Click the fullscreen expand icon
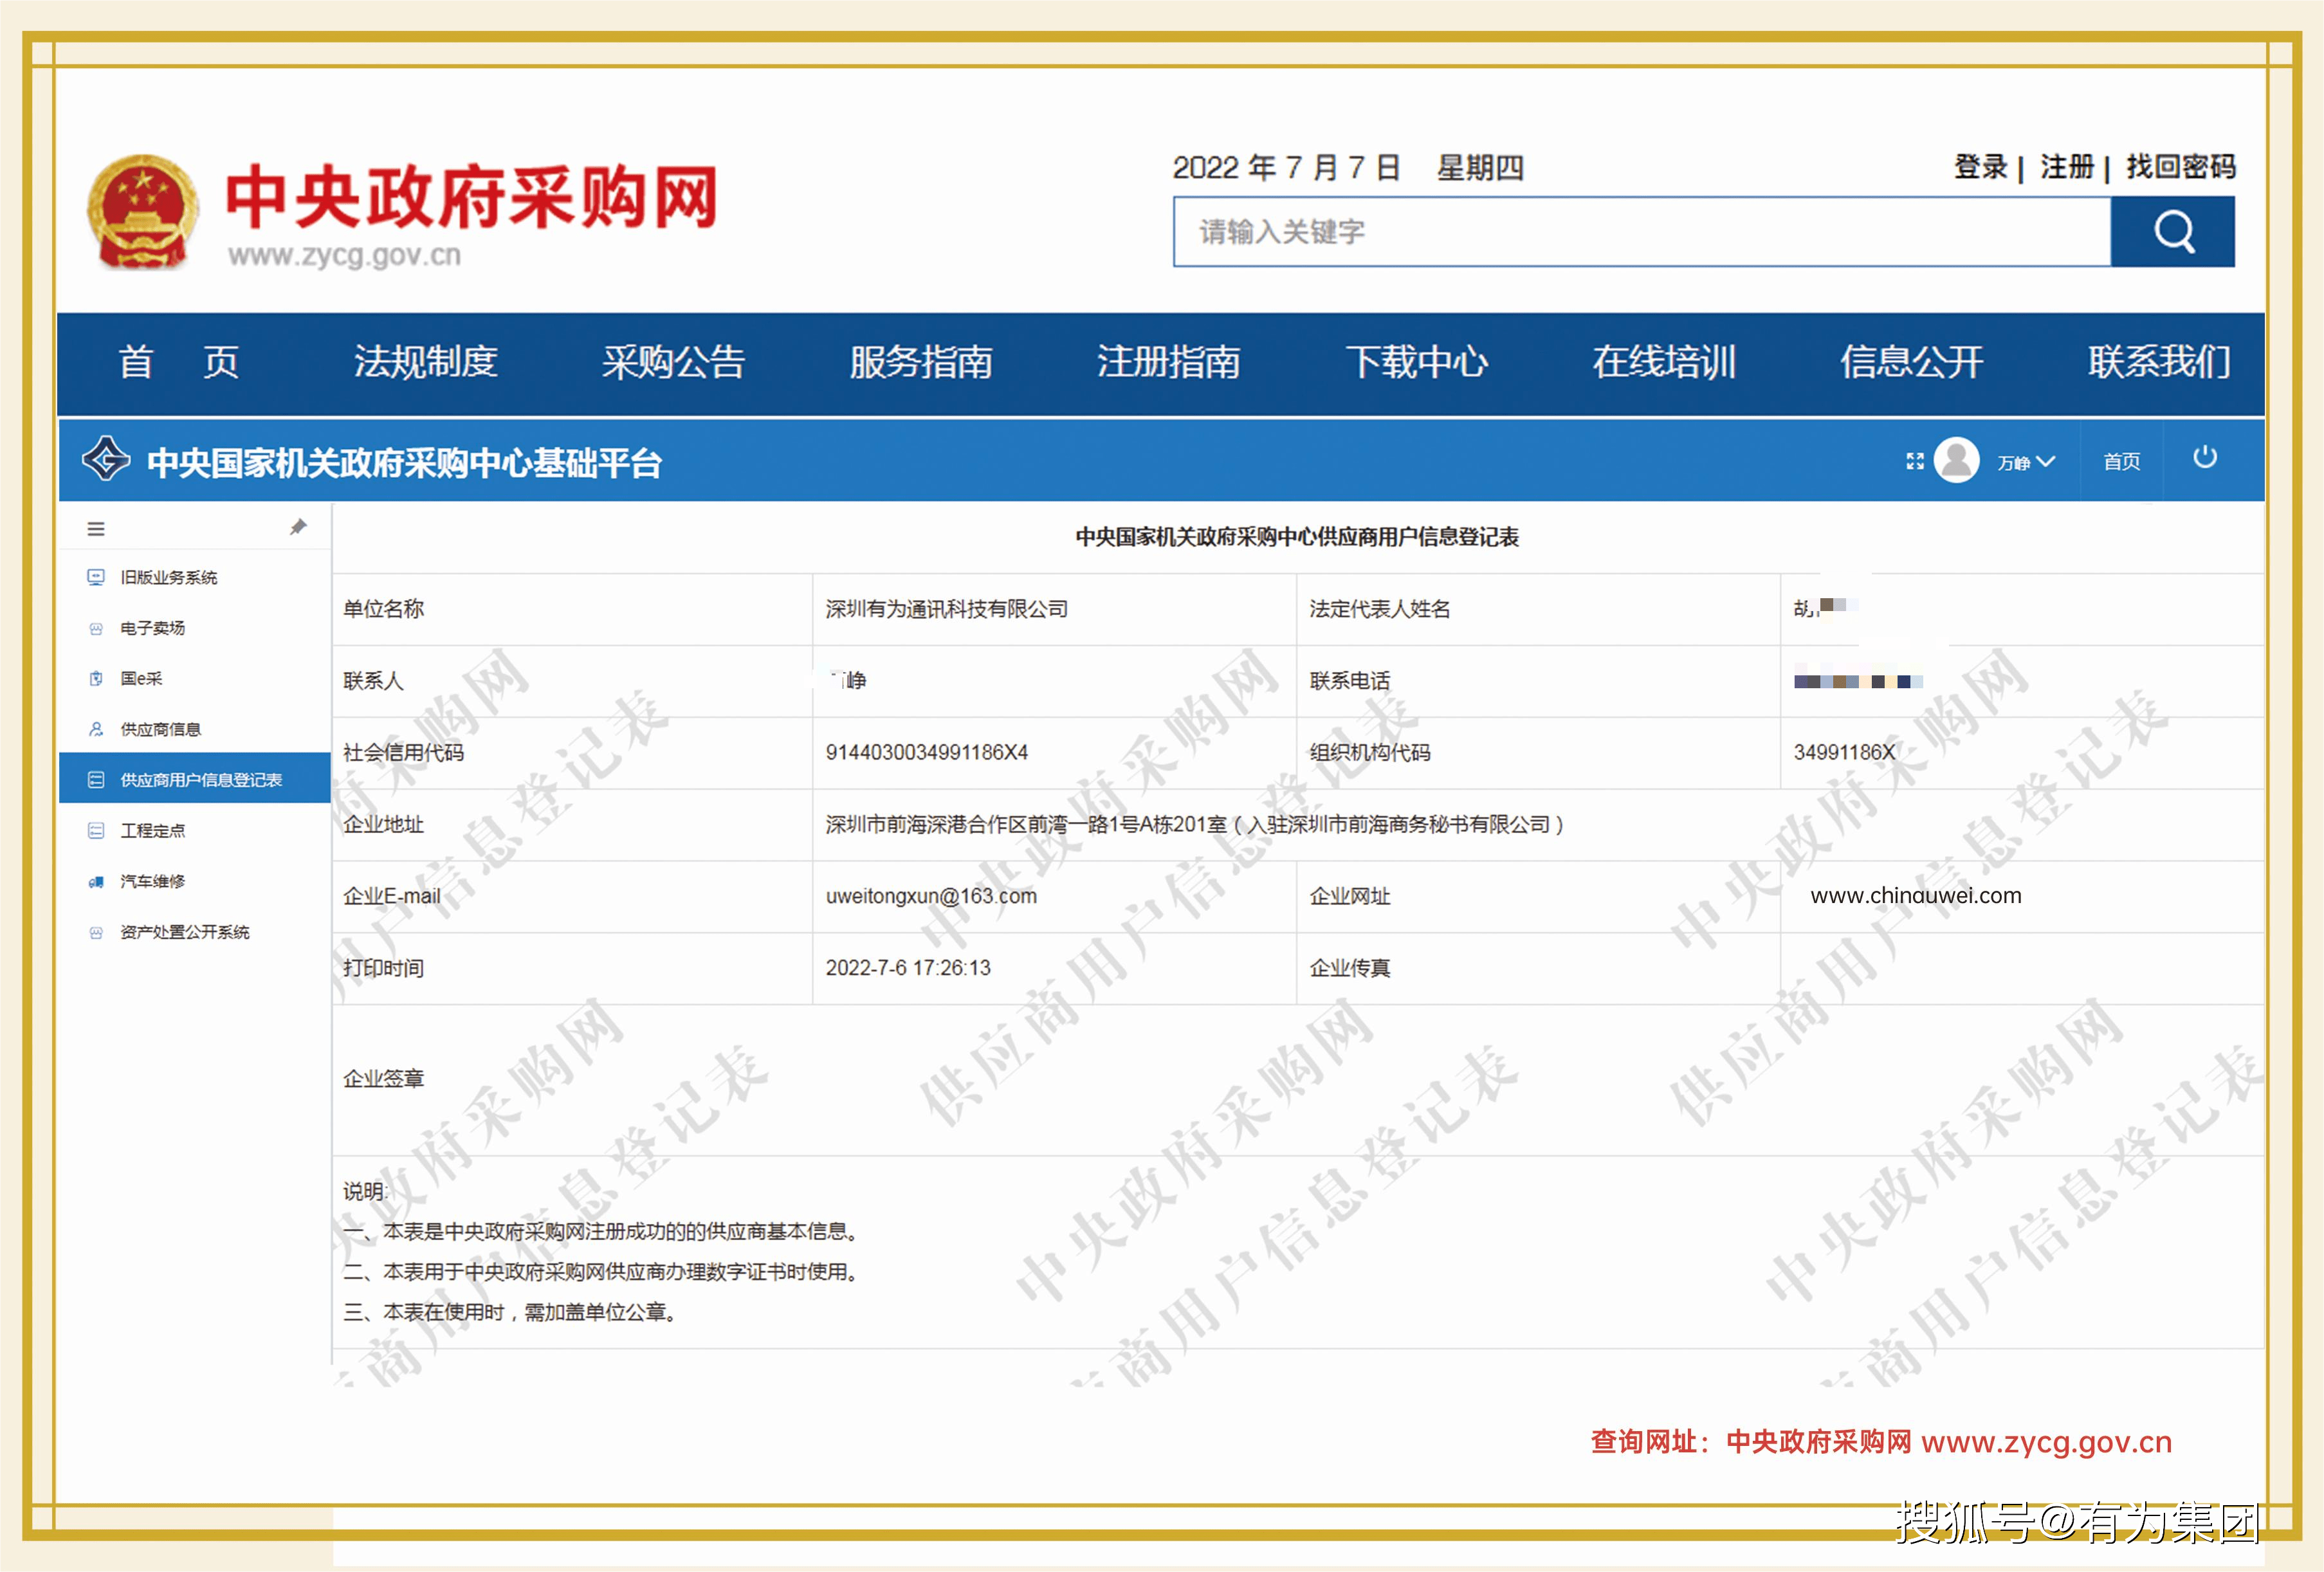 (x=1914, y=461)
